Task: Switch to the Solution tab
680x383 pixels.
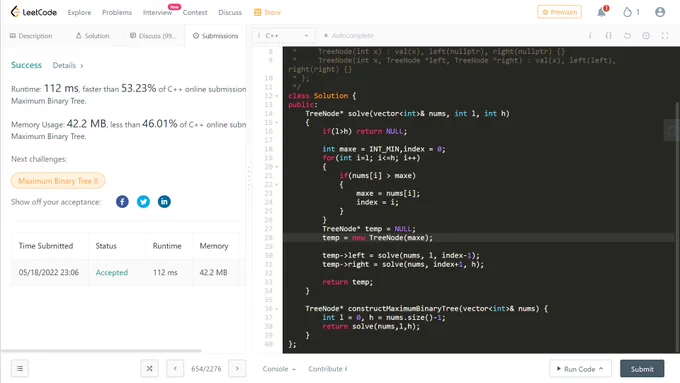Action: tap(92, 36)
